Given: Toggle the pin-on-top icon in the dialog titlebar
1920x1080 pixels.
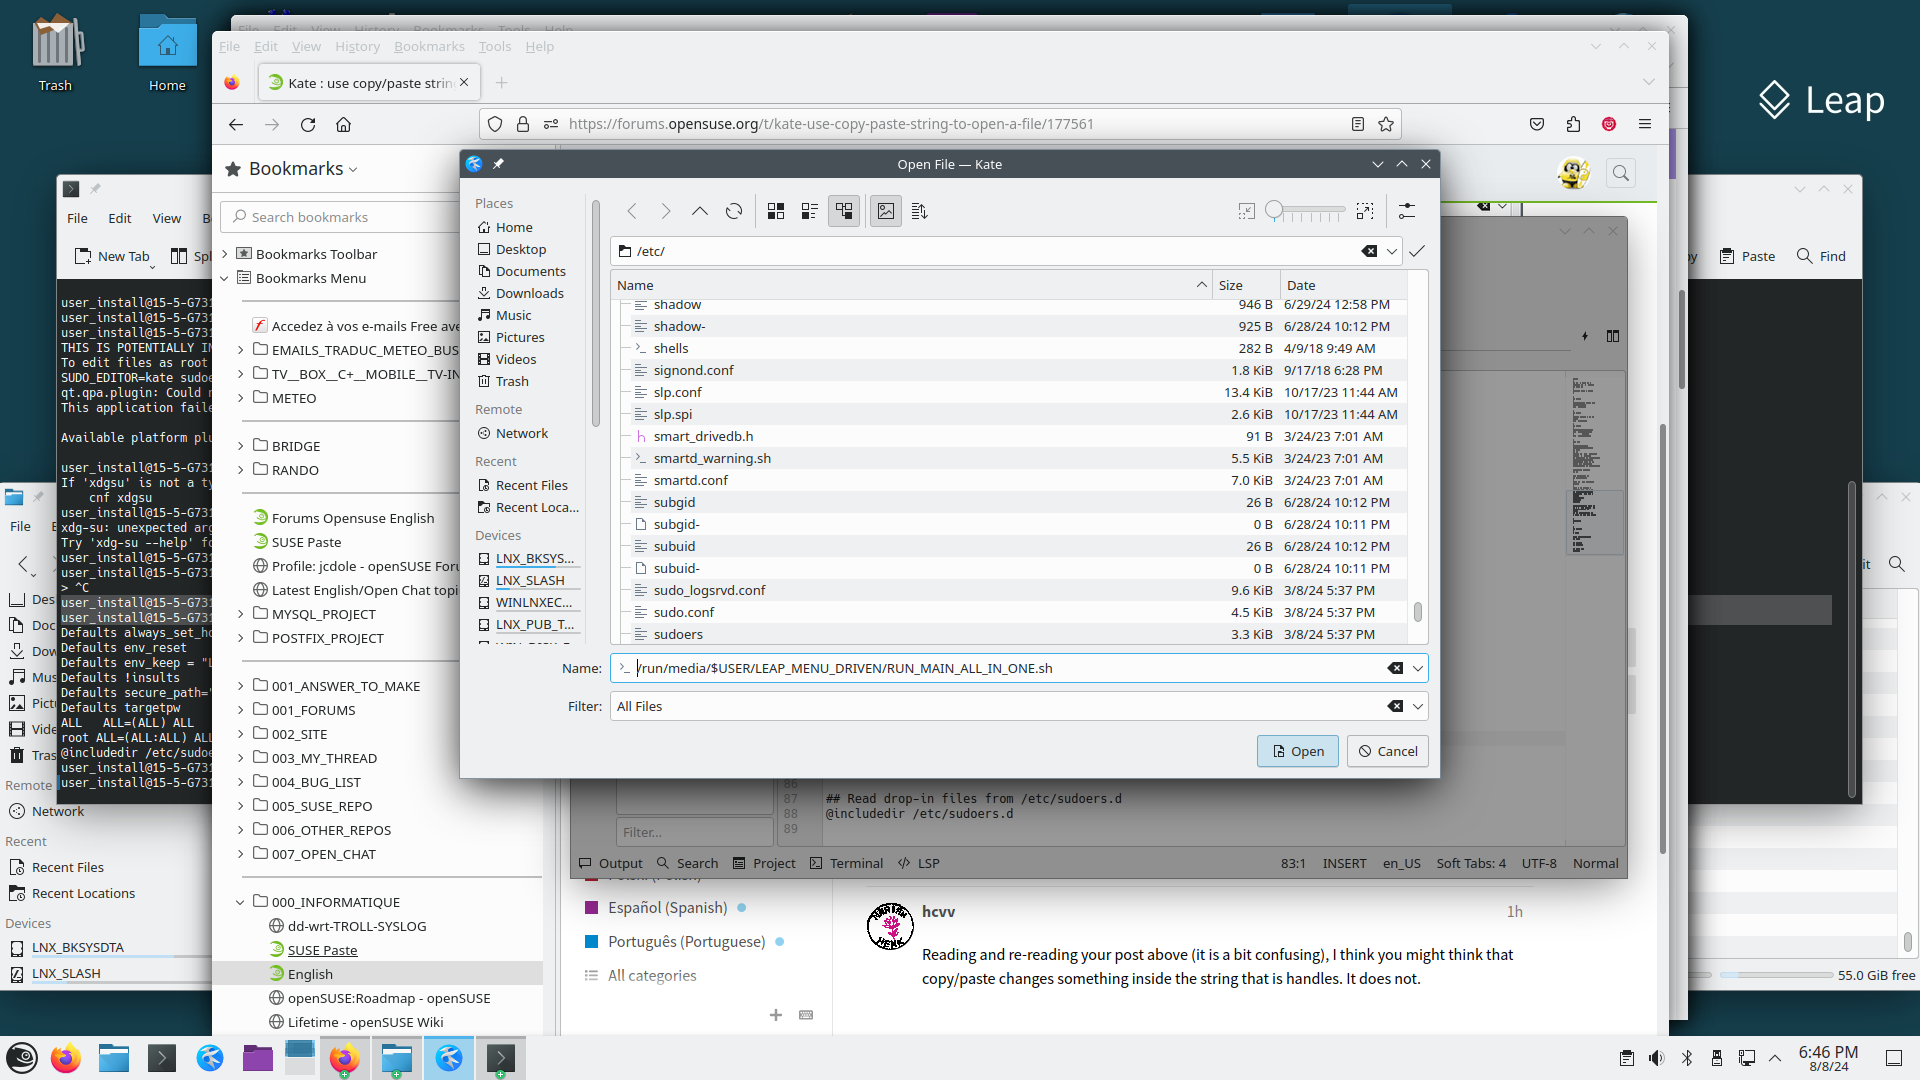Looking at the screenshot, I should coord(498,164).
